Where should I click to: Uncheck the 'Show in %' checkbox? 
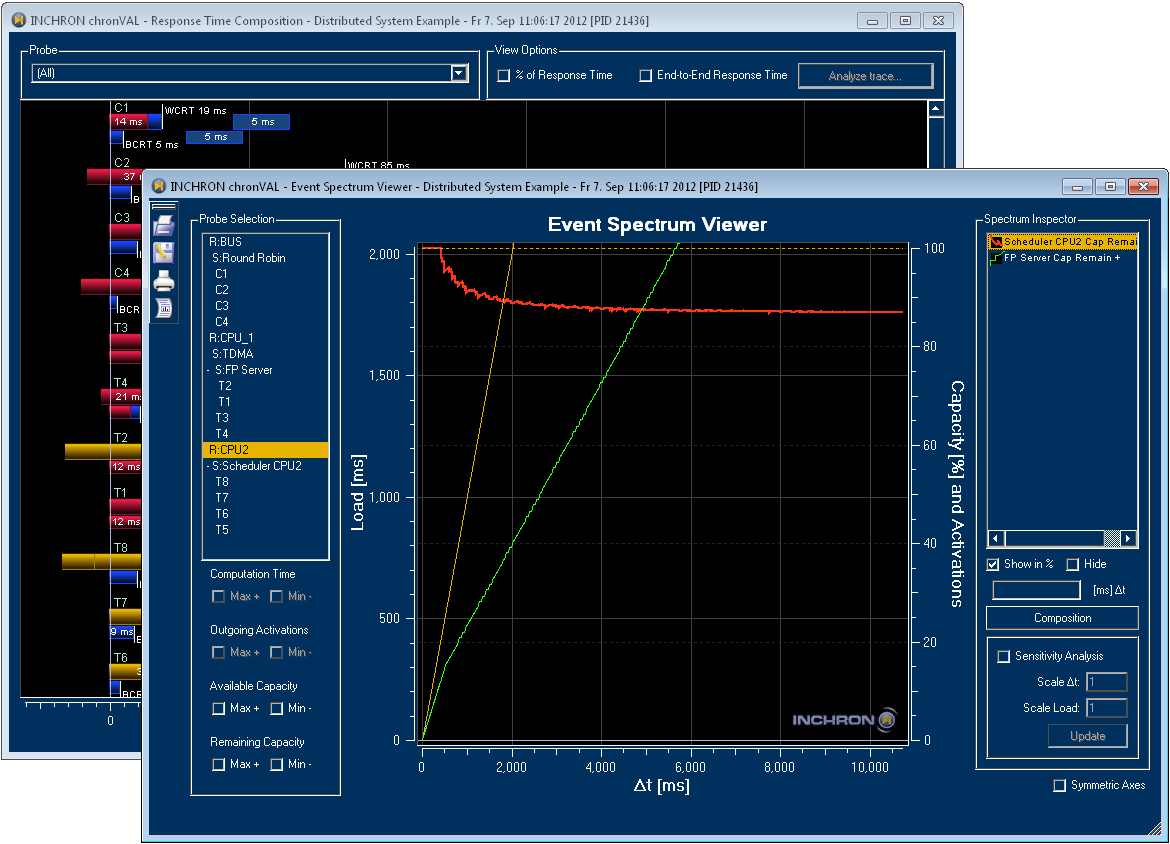pyautogui.click(x=993, y=564)
